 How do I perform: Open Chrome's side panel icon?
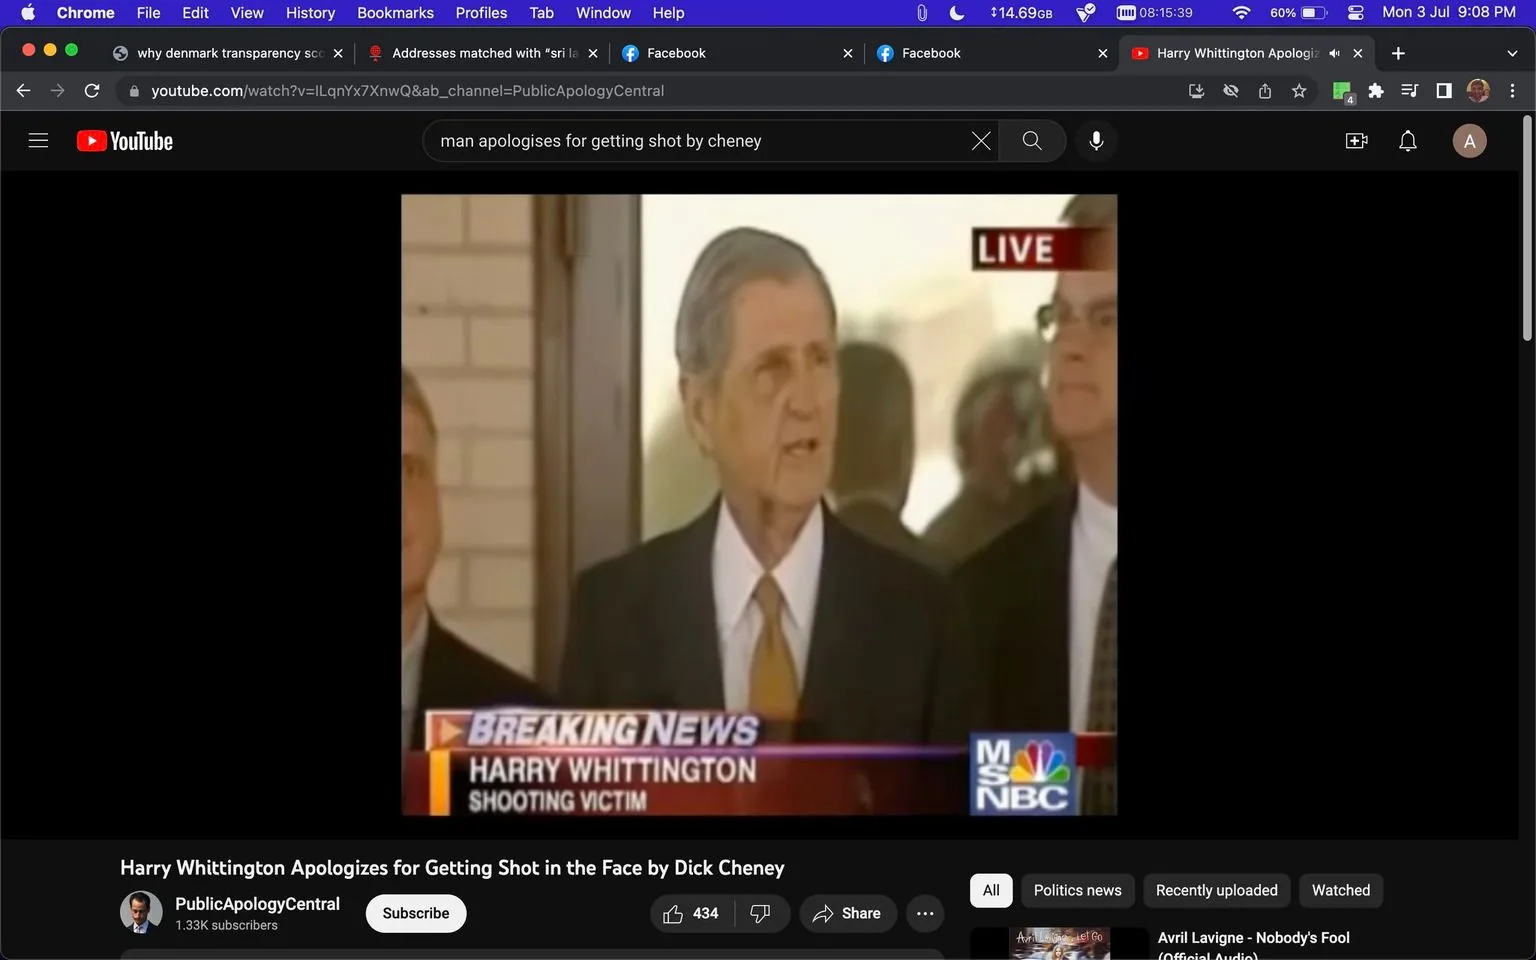[x=1443, y=90]
